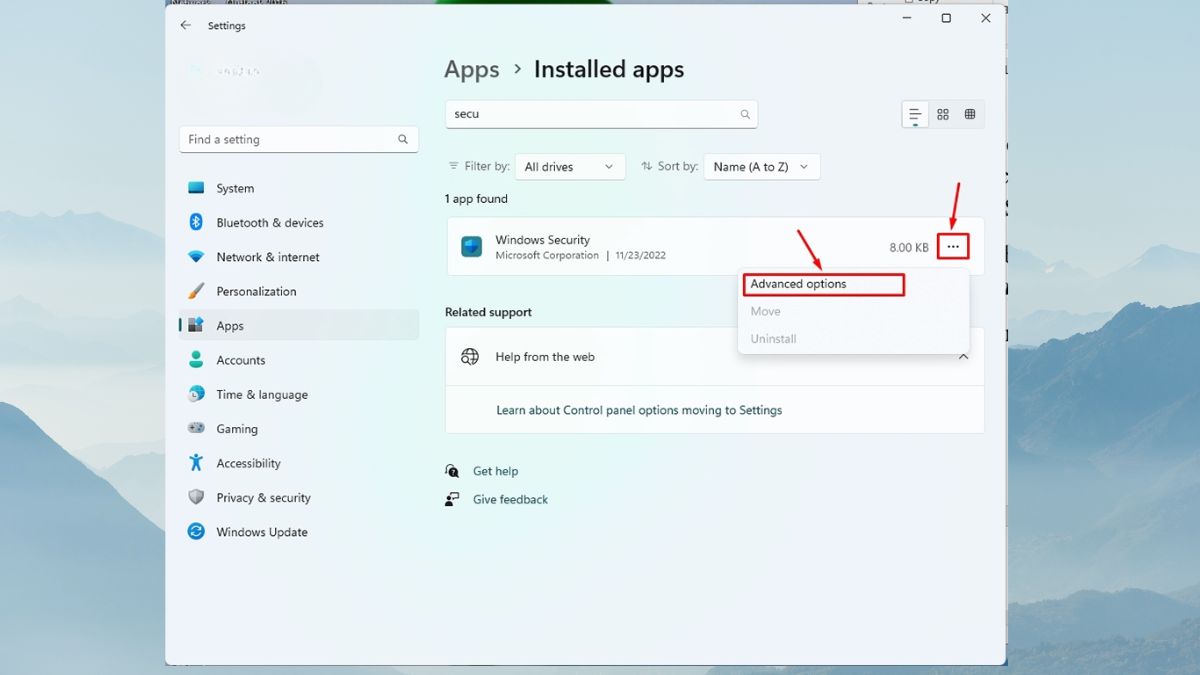Switch to grid view layout
This screenshot has height=675, width=1200.
[943, 115]
